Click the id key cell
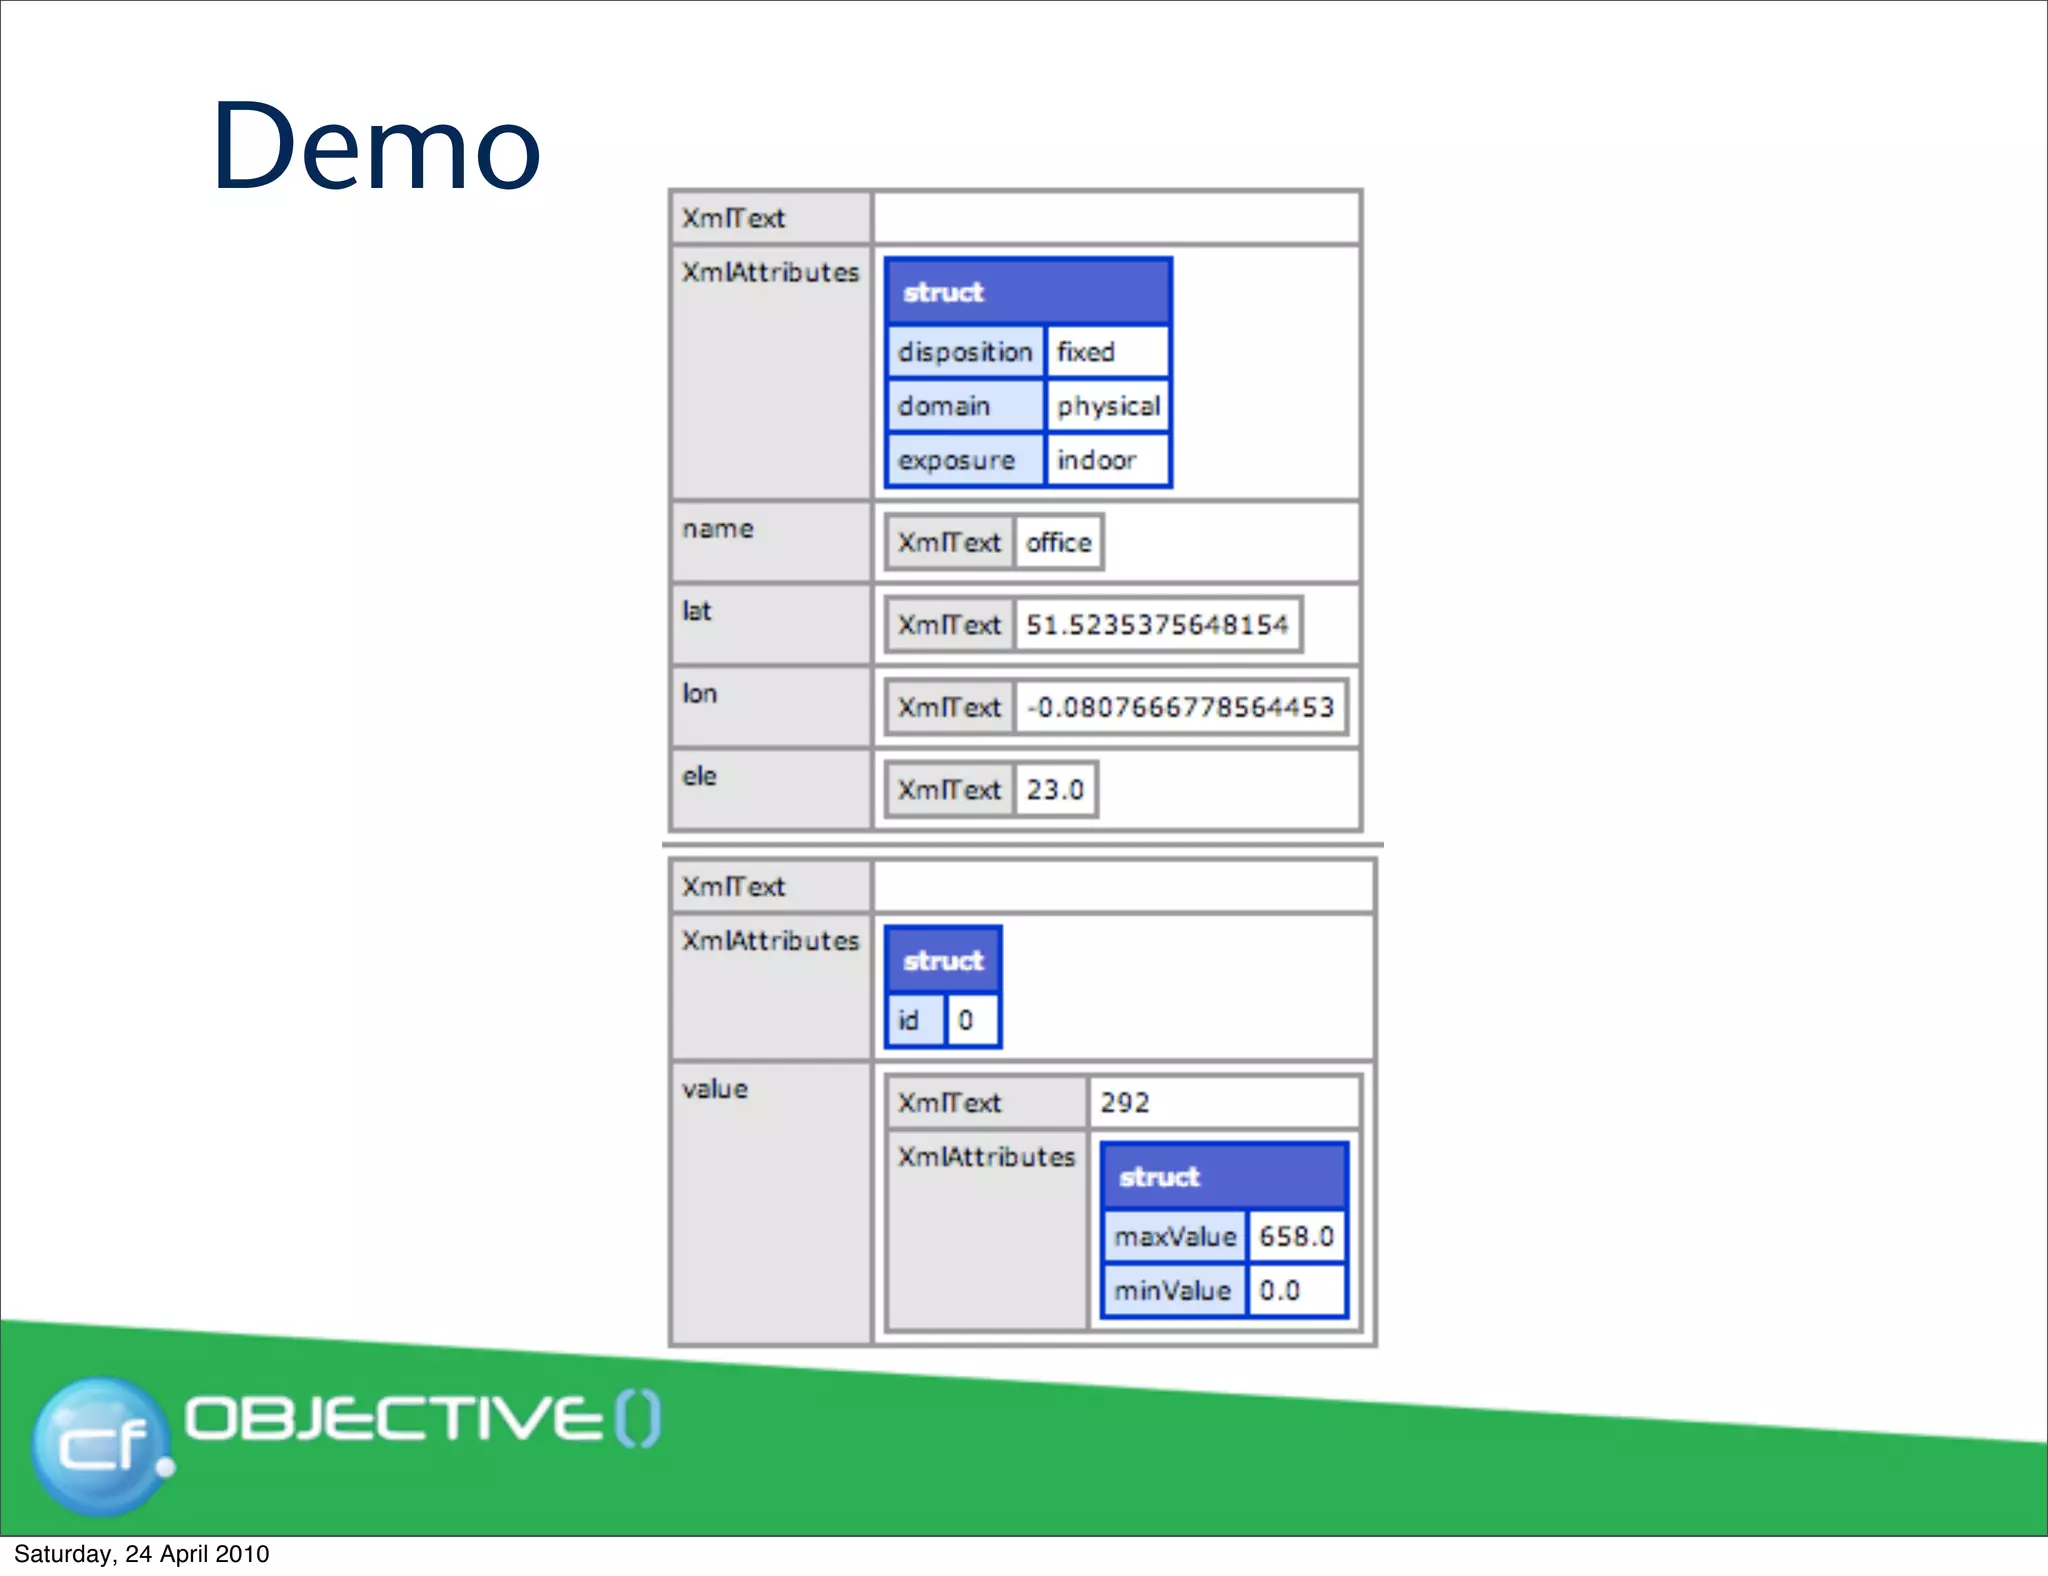 click(914, 1020)
